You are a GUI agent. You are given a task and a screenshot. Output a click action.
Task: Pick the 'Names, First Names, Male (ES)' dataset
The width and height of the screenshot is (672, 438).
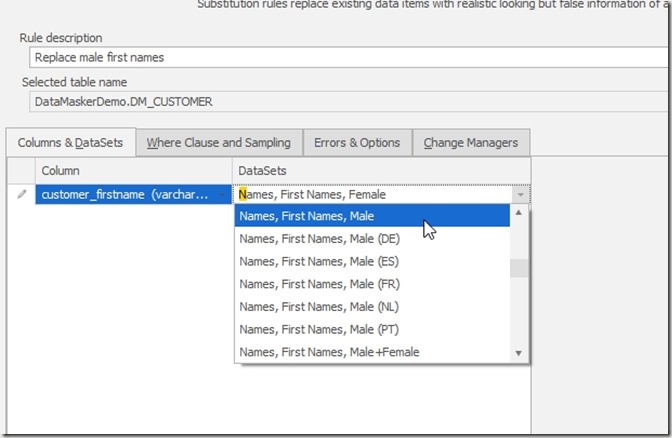click(372, 261)
